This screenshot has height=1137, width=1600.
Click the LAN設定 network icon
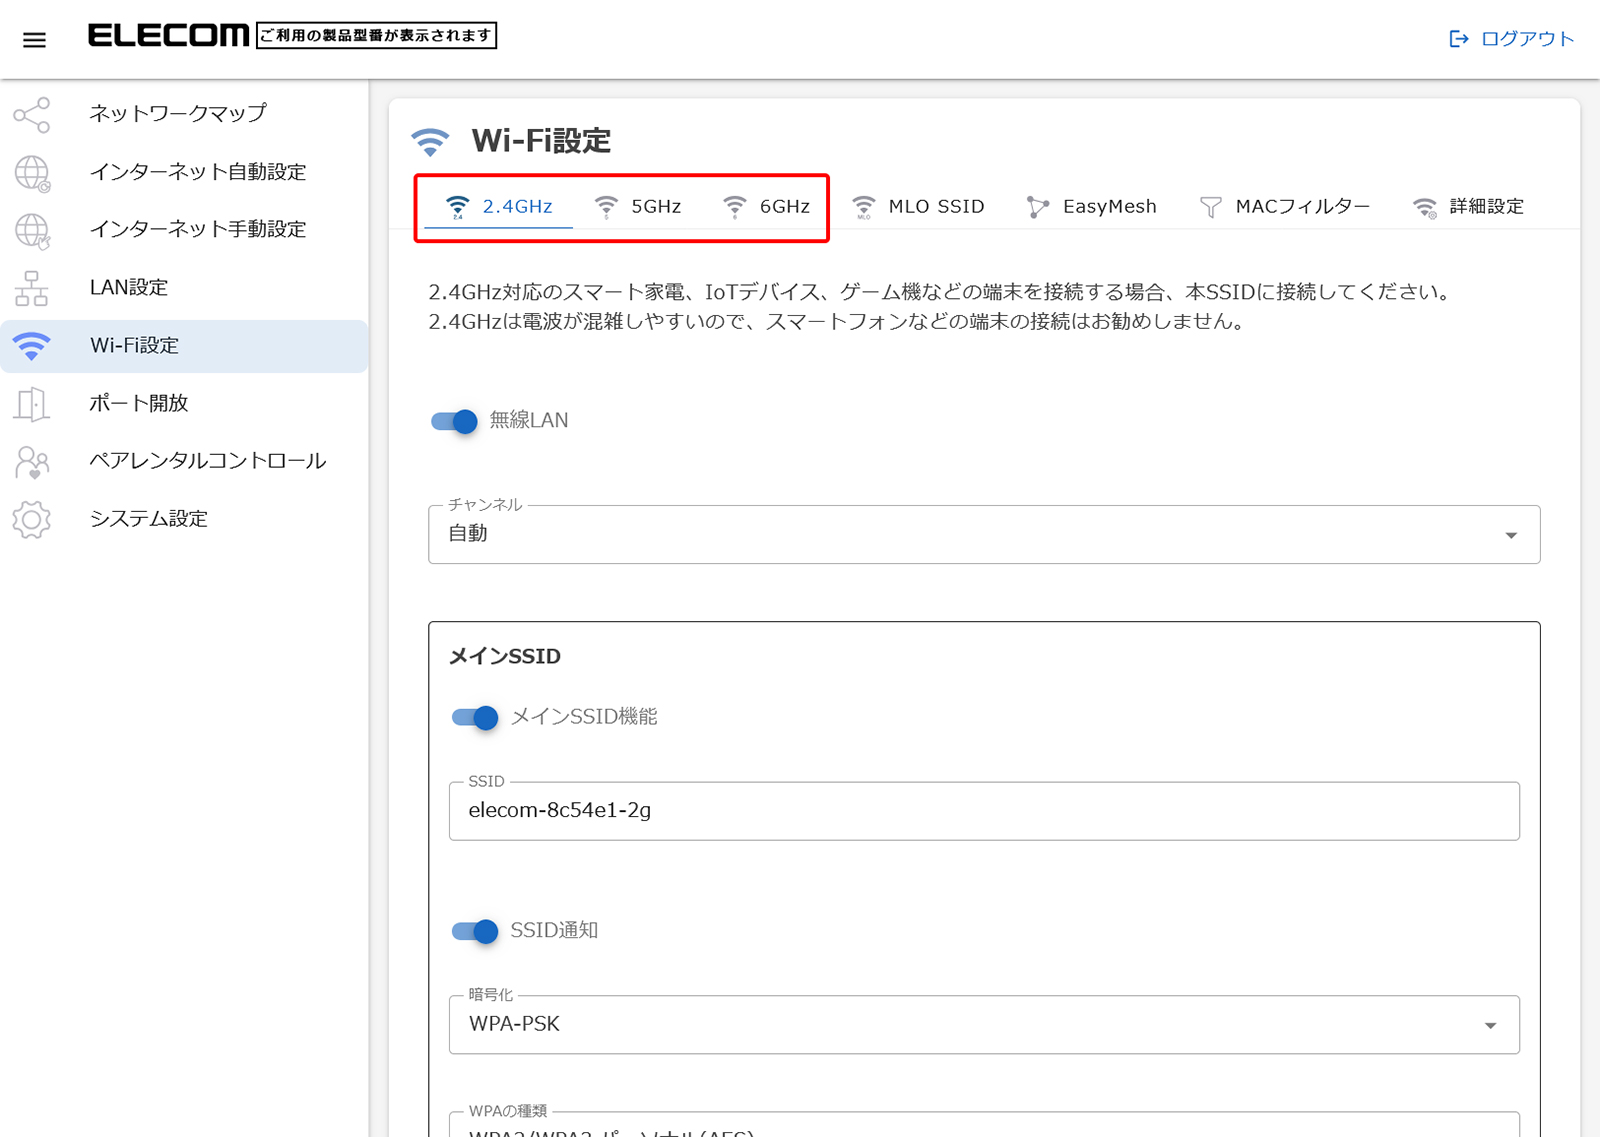32,288
